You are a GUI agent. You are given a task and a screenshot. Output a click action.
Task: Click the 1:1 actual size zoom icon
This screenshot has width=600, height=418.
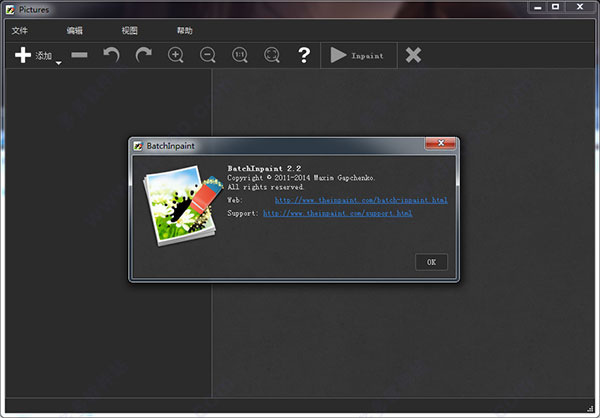pos(240,55)
